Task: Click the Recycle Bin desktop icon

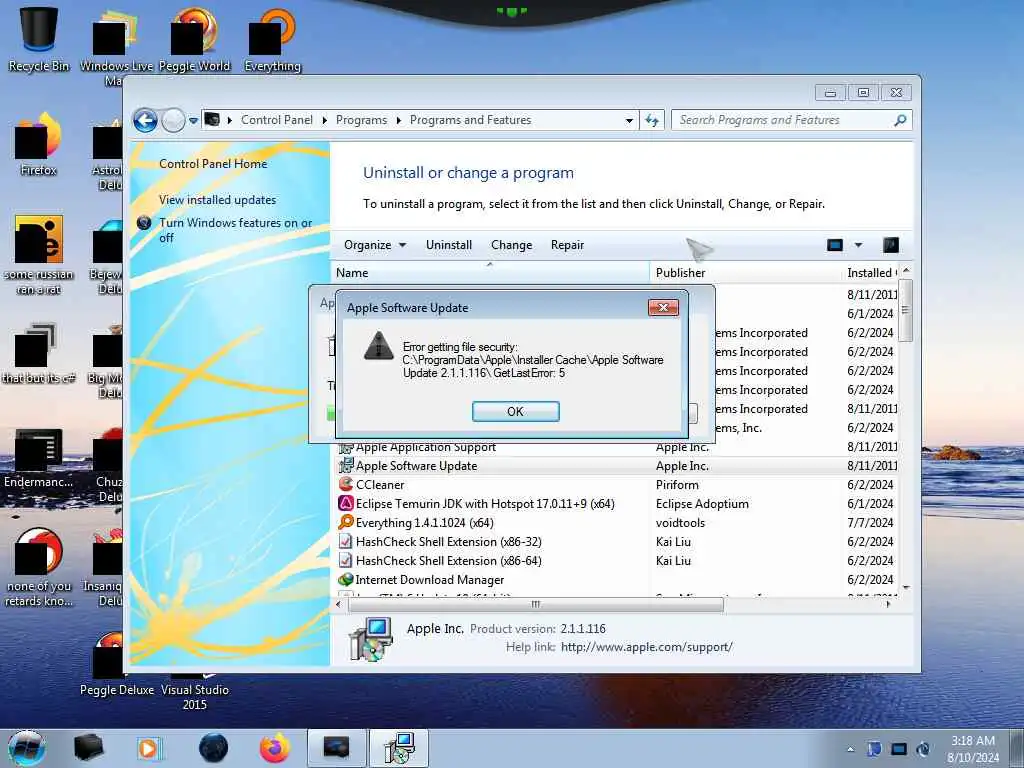Action: pyautogui.click(x=39, y=39)
